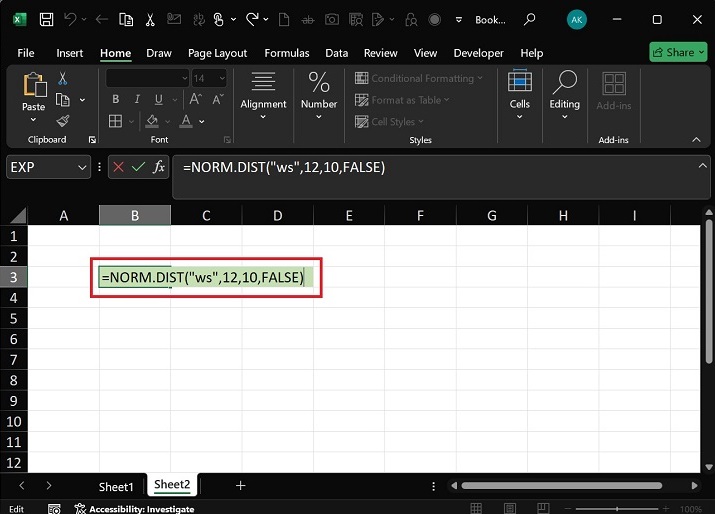Switch to Page Break Preview in status bar
The image size is (715, 514).
543,508
